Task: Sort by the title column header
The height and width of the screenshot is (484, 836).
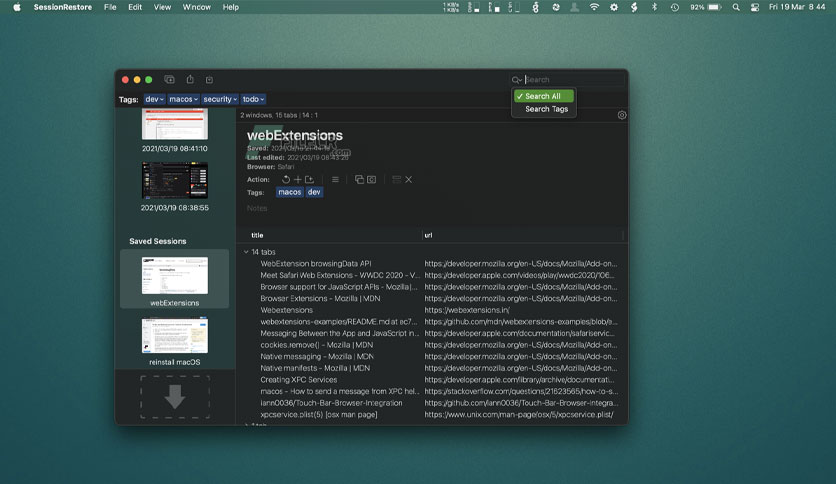Action: [257, 235]
